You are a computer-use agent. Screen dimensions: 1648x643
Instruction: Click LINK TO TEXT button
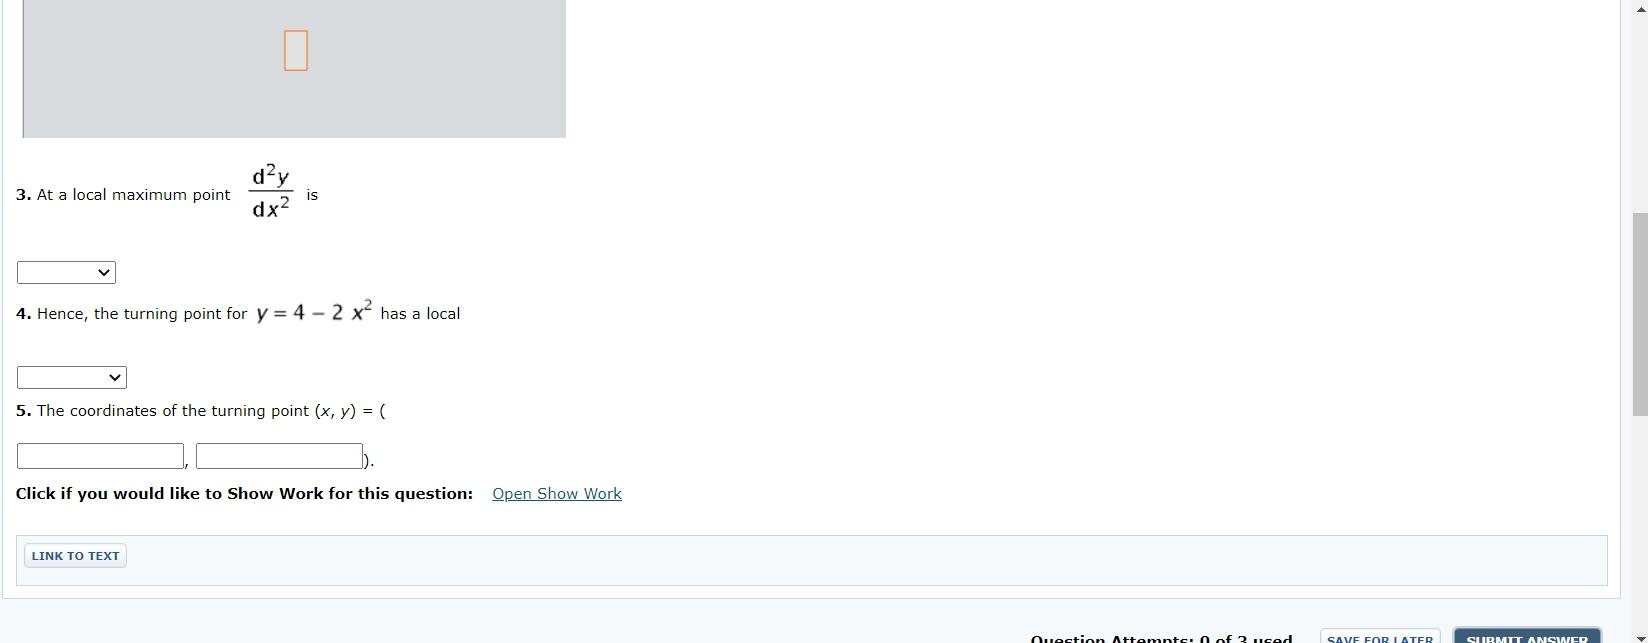75,556
